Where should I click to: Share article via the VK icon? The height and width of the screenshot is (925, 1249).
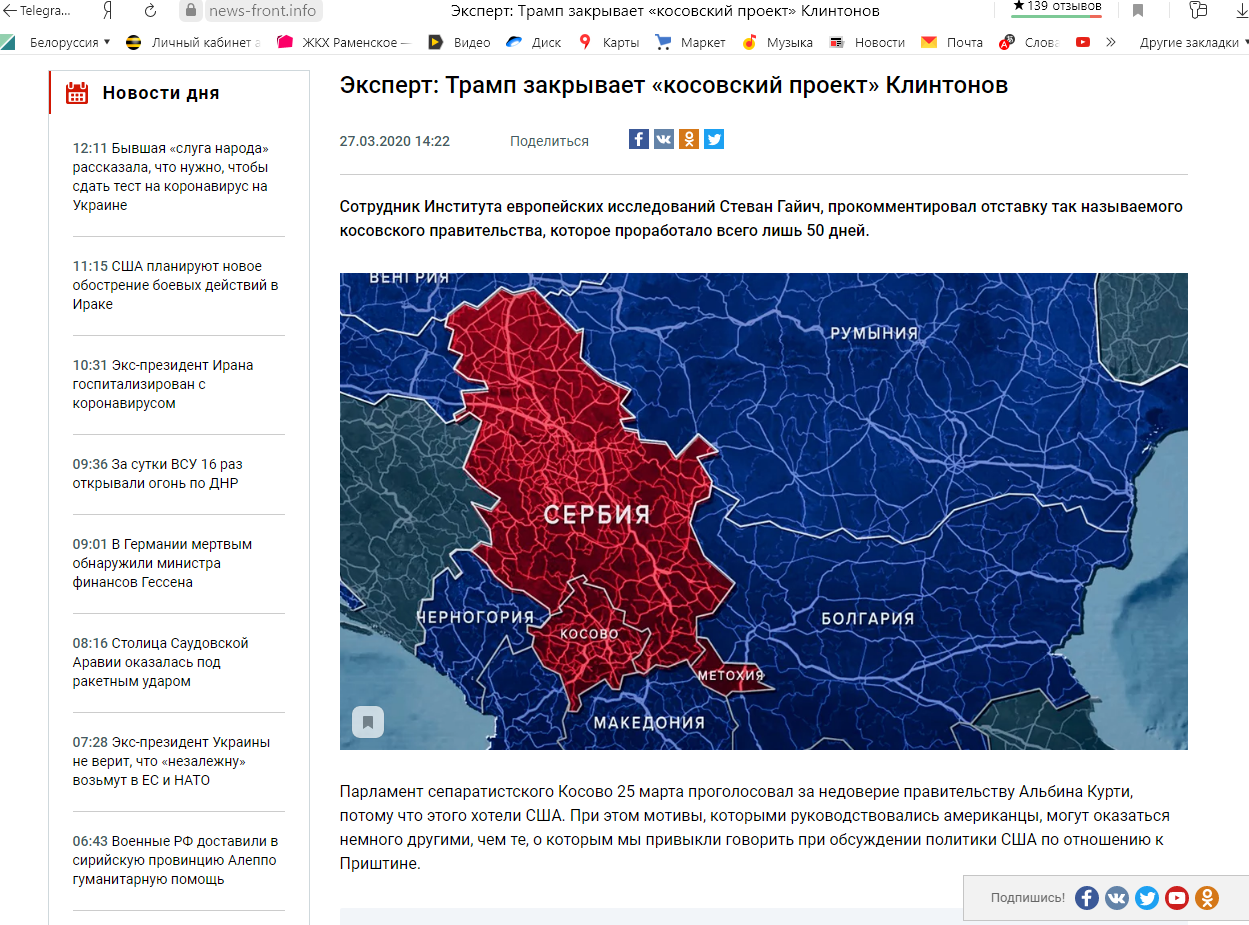664,140
